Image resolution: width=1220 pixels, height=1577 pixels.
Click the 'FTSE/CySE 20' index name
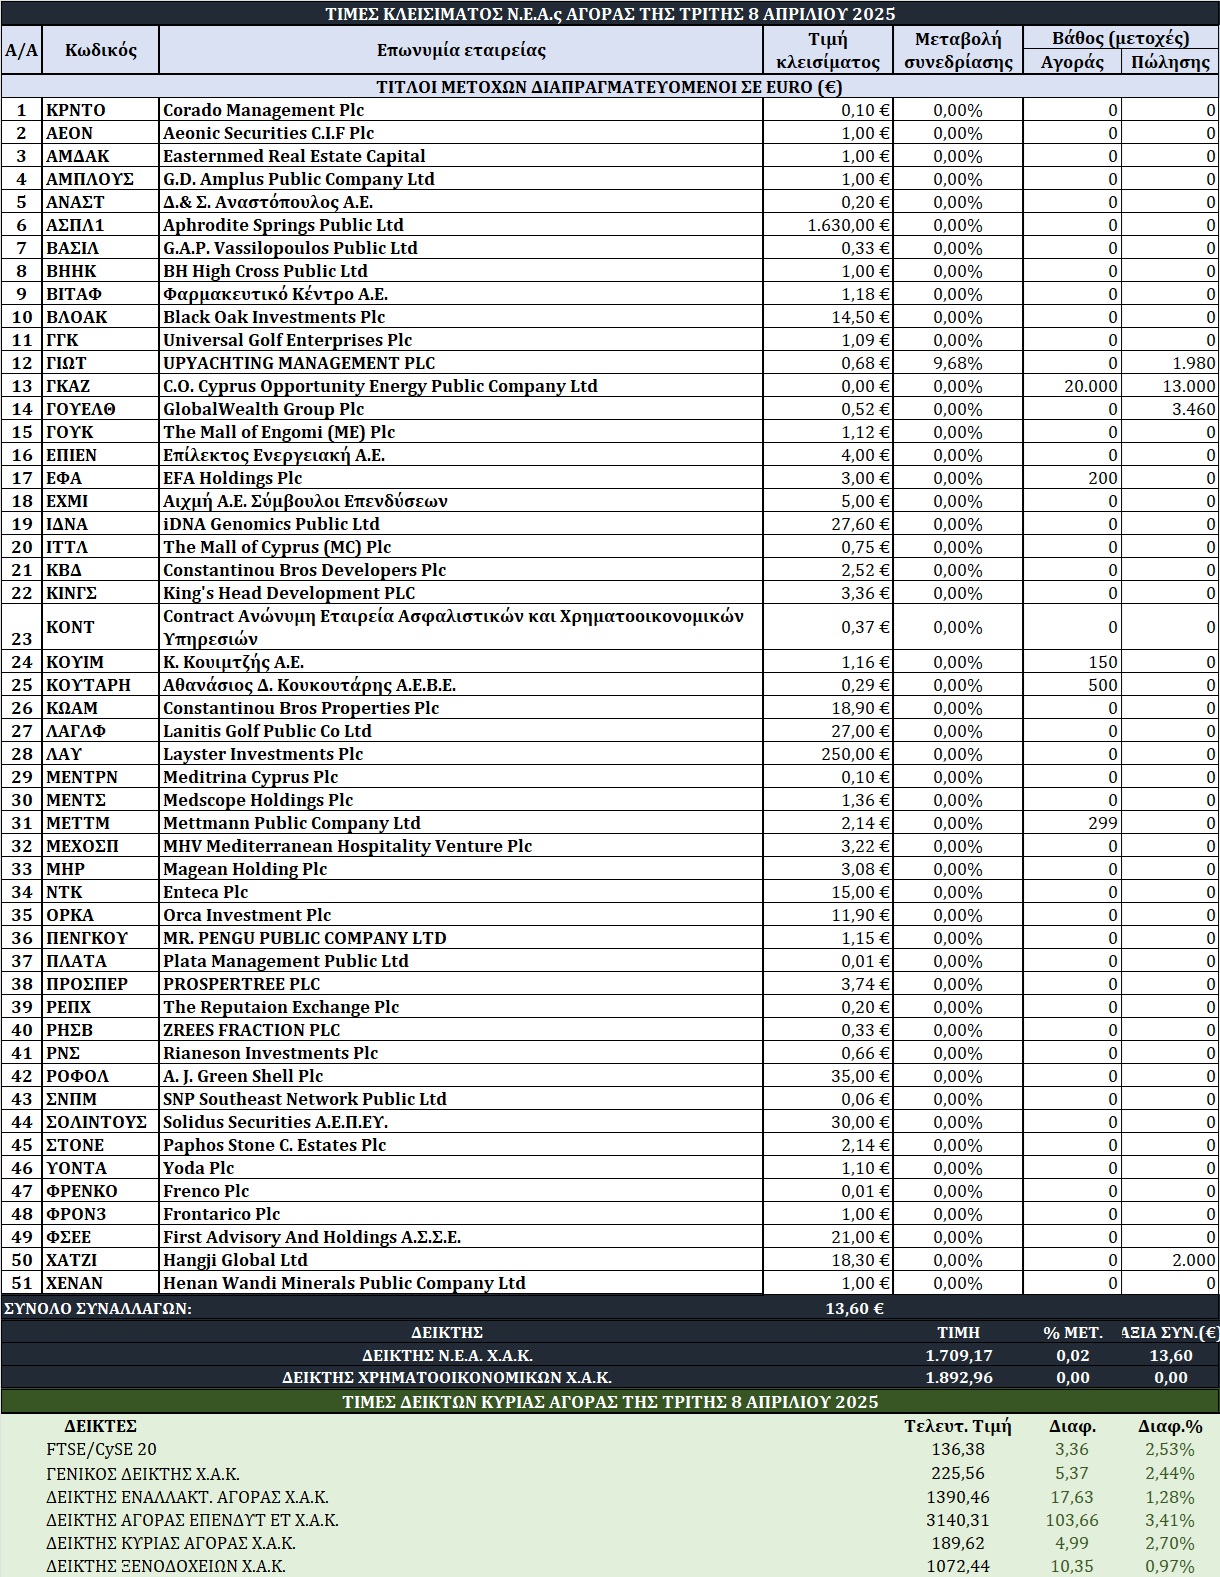tap(101, 1449)
